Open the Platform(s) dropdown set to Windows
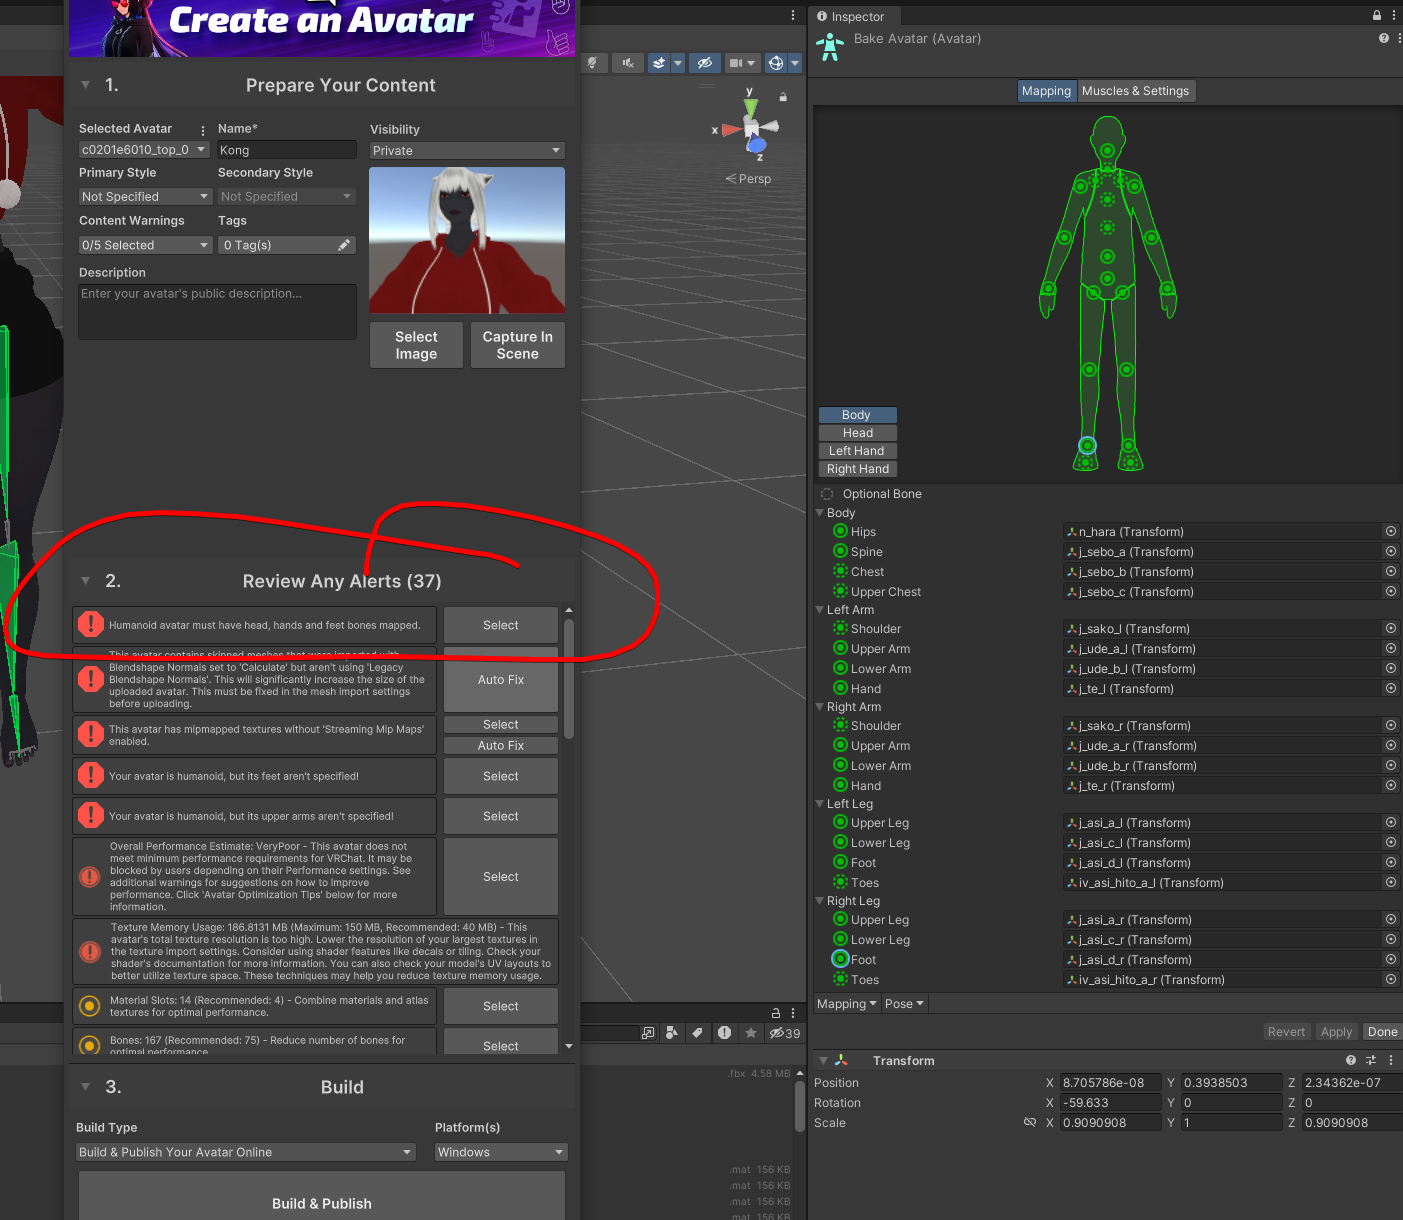The height and width of the screenshot is (1220, 1403). click(502, 1152)
